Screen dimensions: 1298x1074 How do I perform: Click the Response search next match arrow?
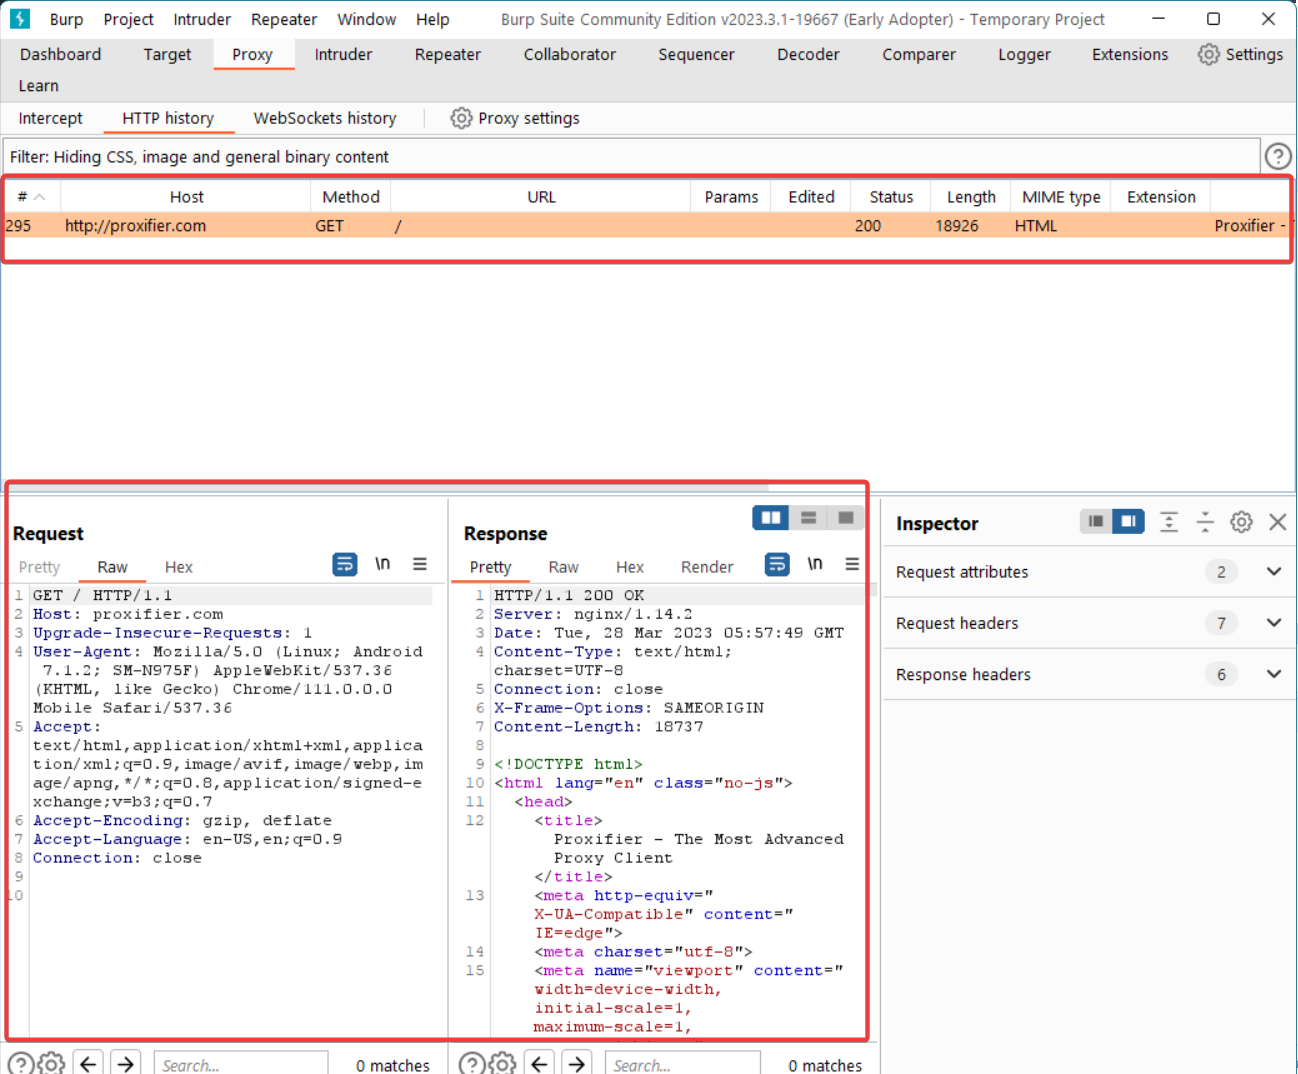(x=577, y=1064)
